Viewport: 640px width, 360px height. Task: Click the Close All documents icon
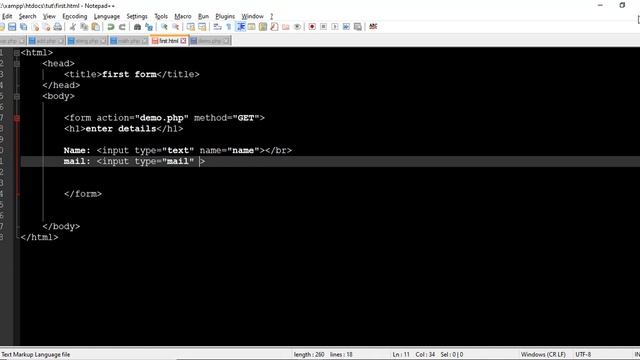click(x=47, y=27)
